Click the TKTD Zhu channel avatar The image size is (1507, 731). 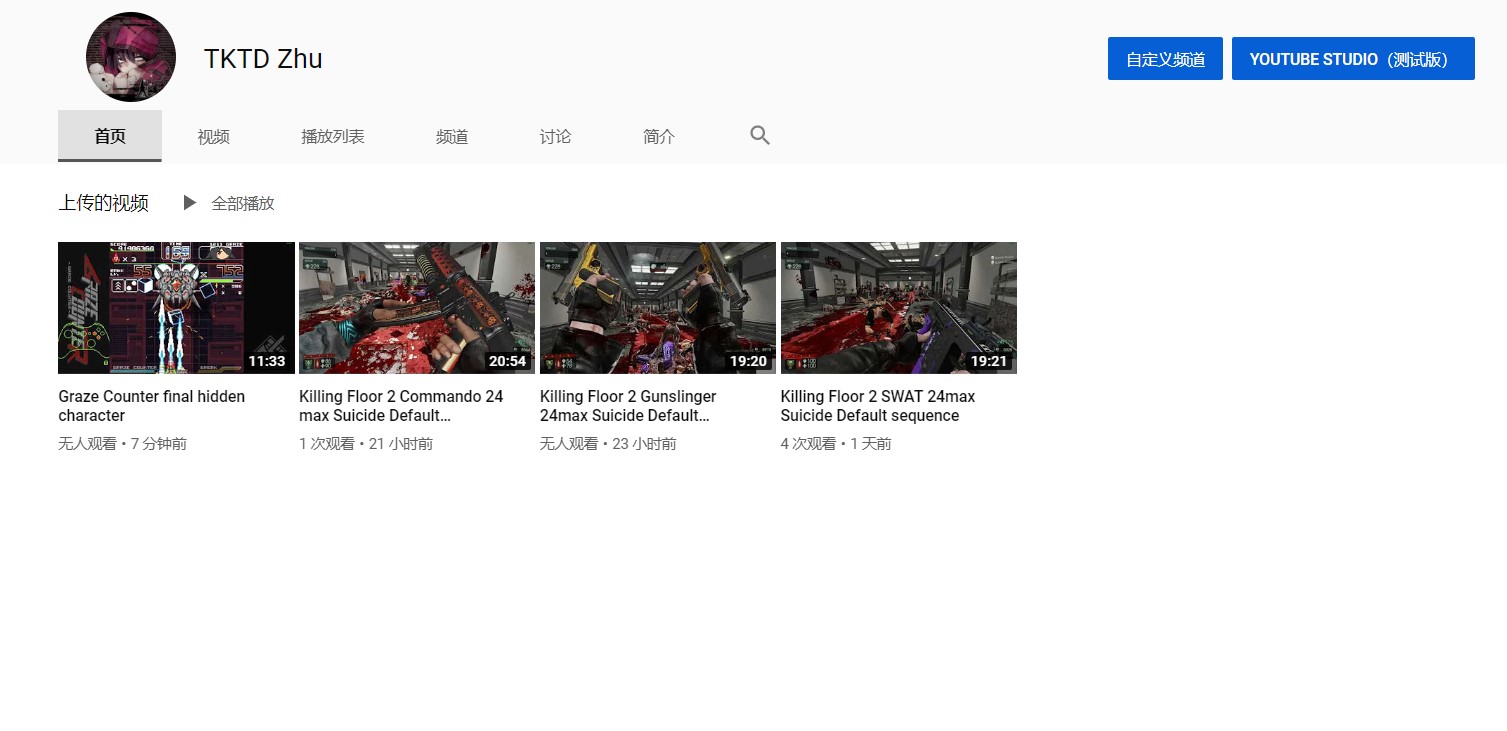tap(131, 57)
